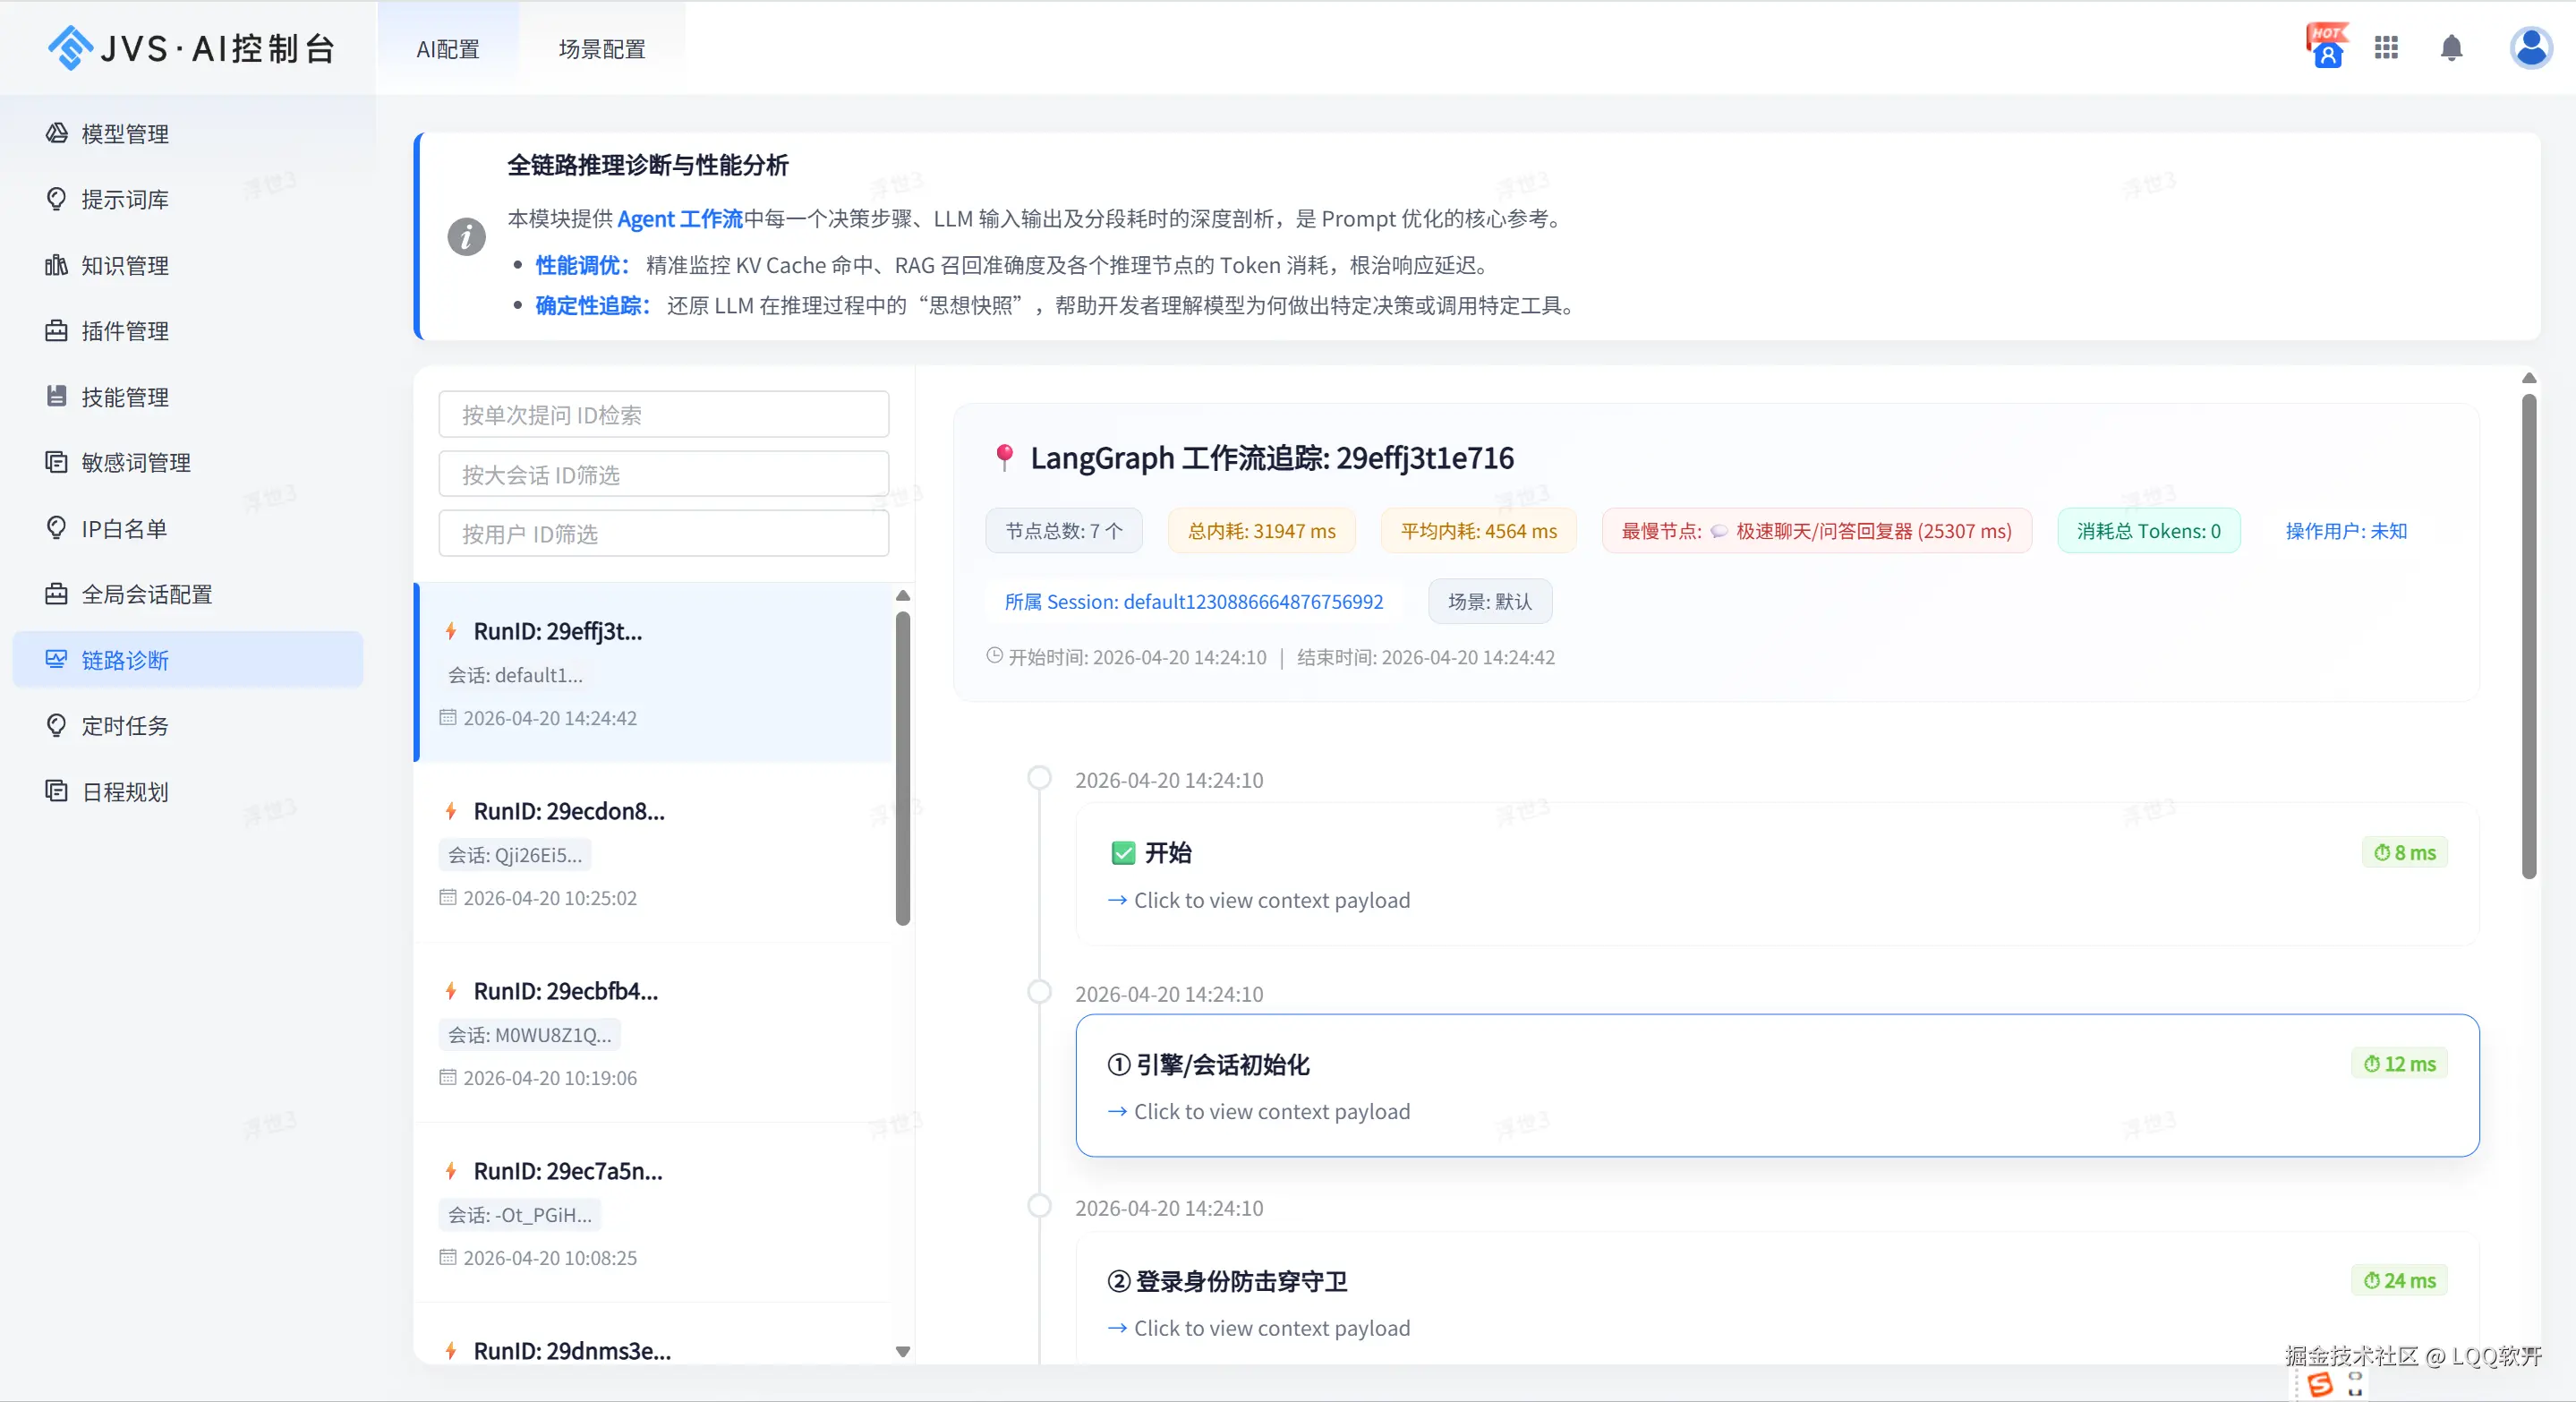Image resolution: width=2576 pixels, height=1402 pixels.
Task: Expand the 引擎/会话初始化 context payload
Action: tap(1260, 1112)
